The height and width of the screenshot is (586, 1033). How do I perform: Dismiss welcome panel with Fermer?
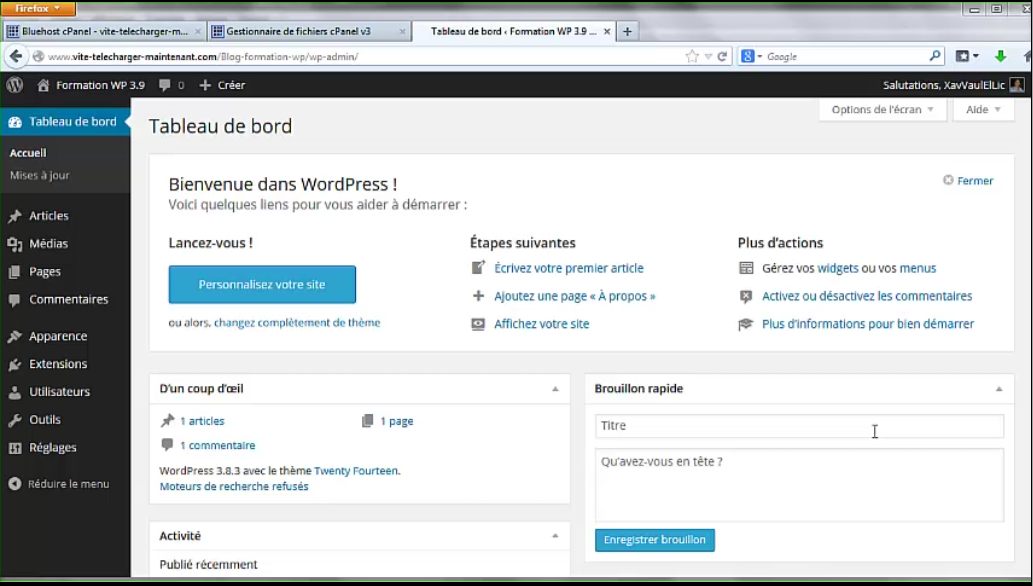tap(968, 181)
